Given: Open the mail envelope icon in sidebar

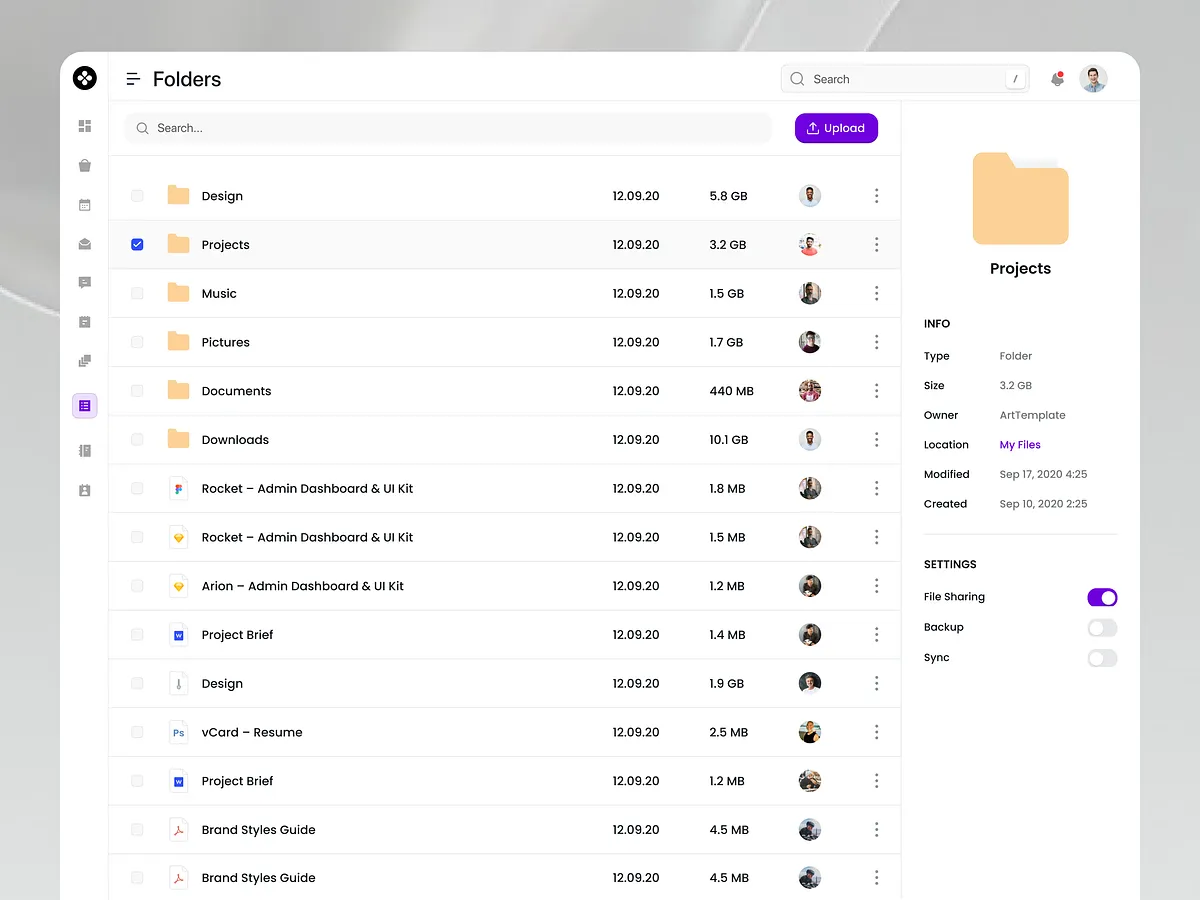Looking at the screenshot, I should (x=84, y=243).
